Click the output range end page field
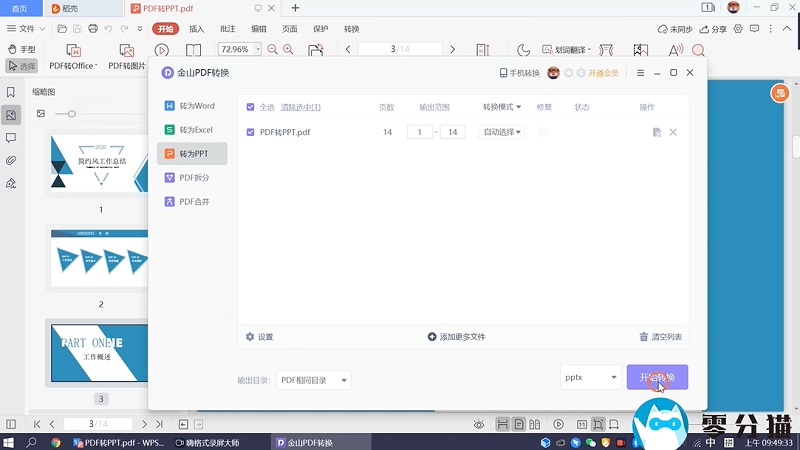This screenshot has width=800, height=450. 453,132
